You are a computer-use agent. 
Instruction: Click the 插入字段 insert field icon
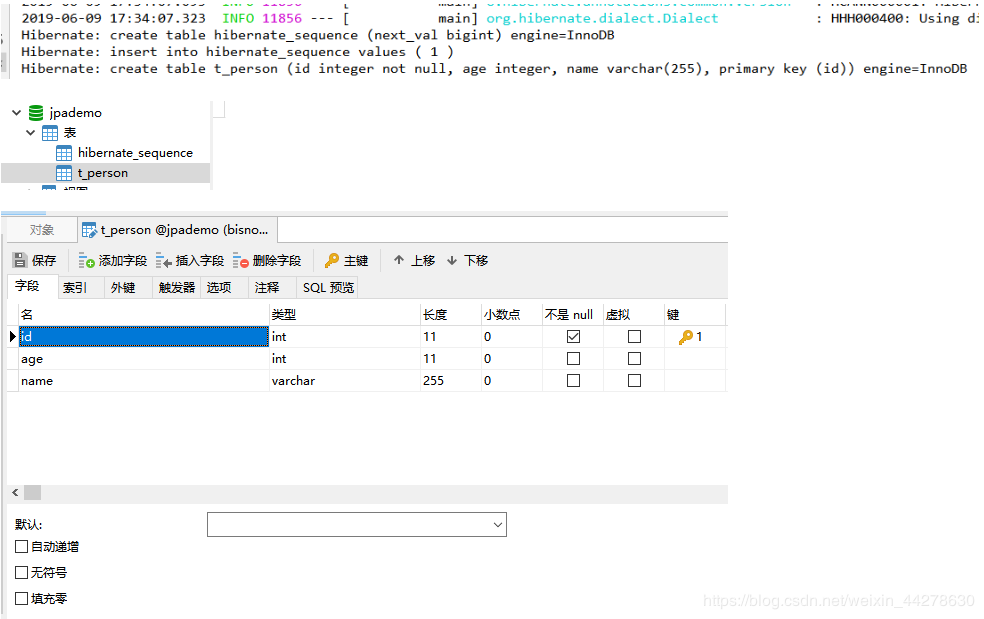point(190,260)
